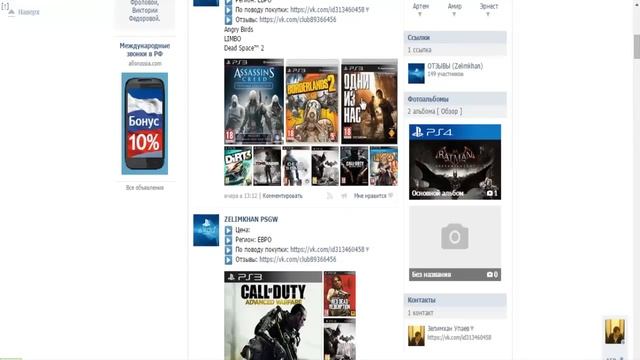Open the Red Dead Redemption cover
This screenshot has width=640, height=360.
click(x=340, y=294)
